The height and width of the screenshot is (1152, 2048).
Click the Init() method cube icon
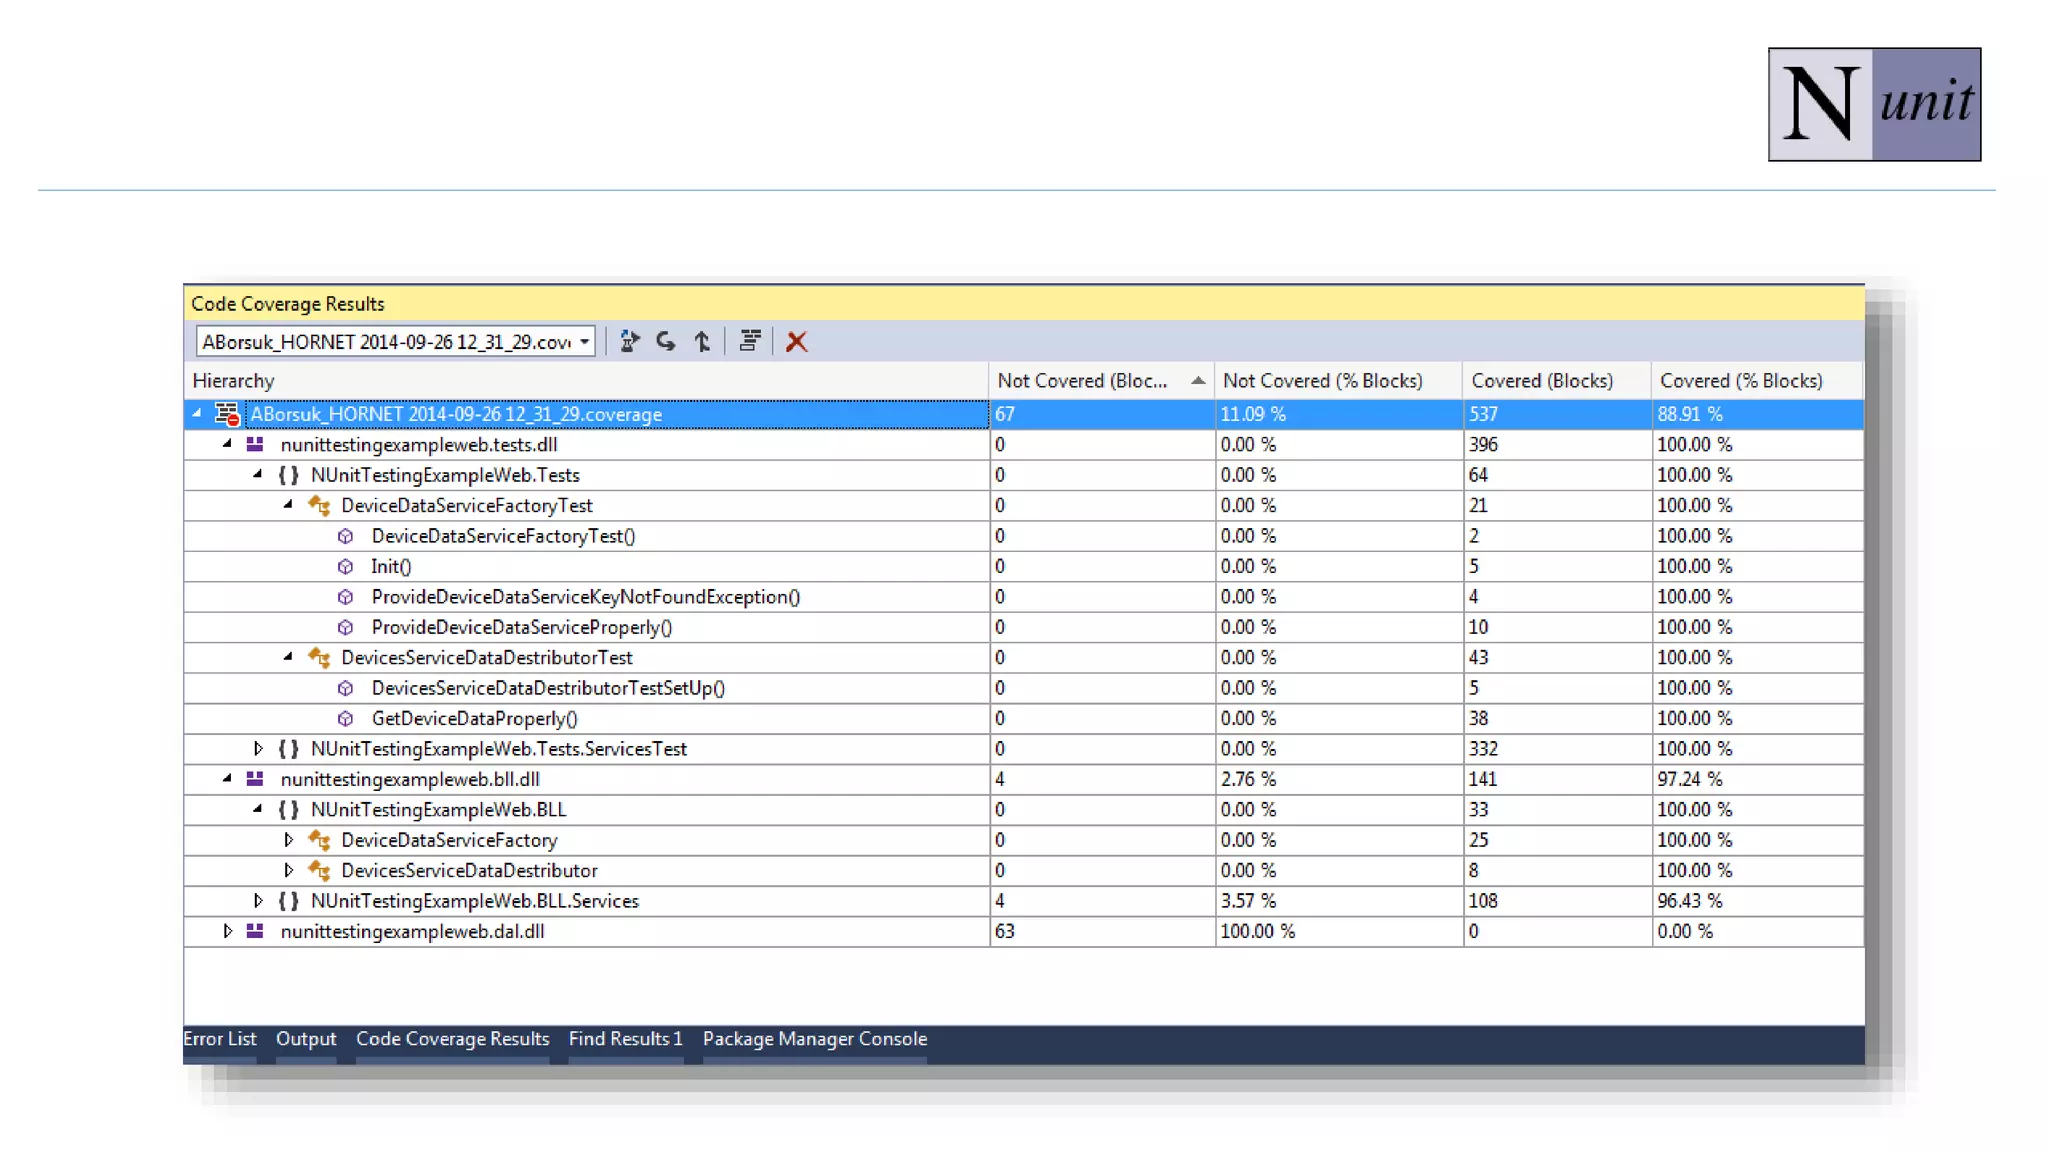346,567
